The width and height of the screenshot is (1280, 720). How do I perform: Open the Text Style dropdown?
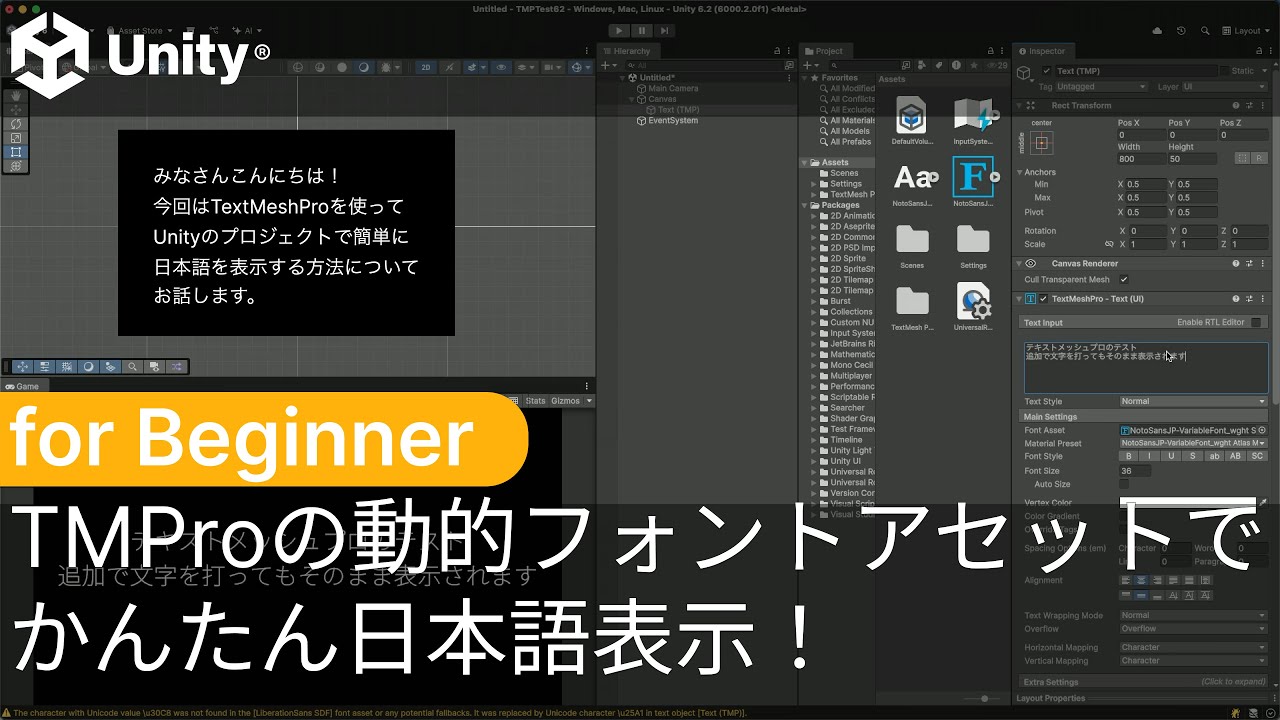click(x=1193, y=401)
